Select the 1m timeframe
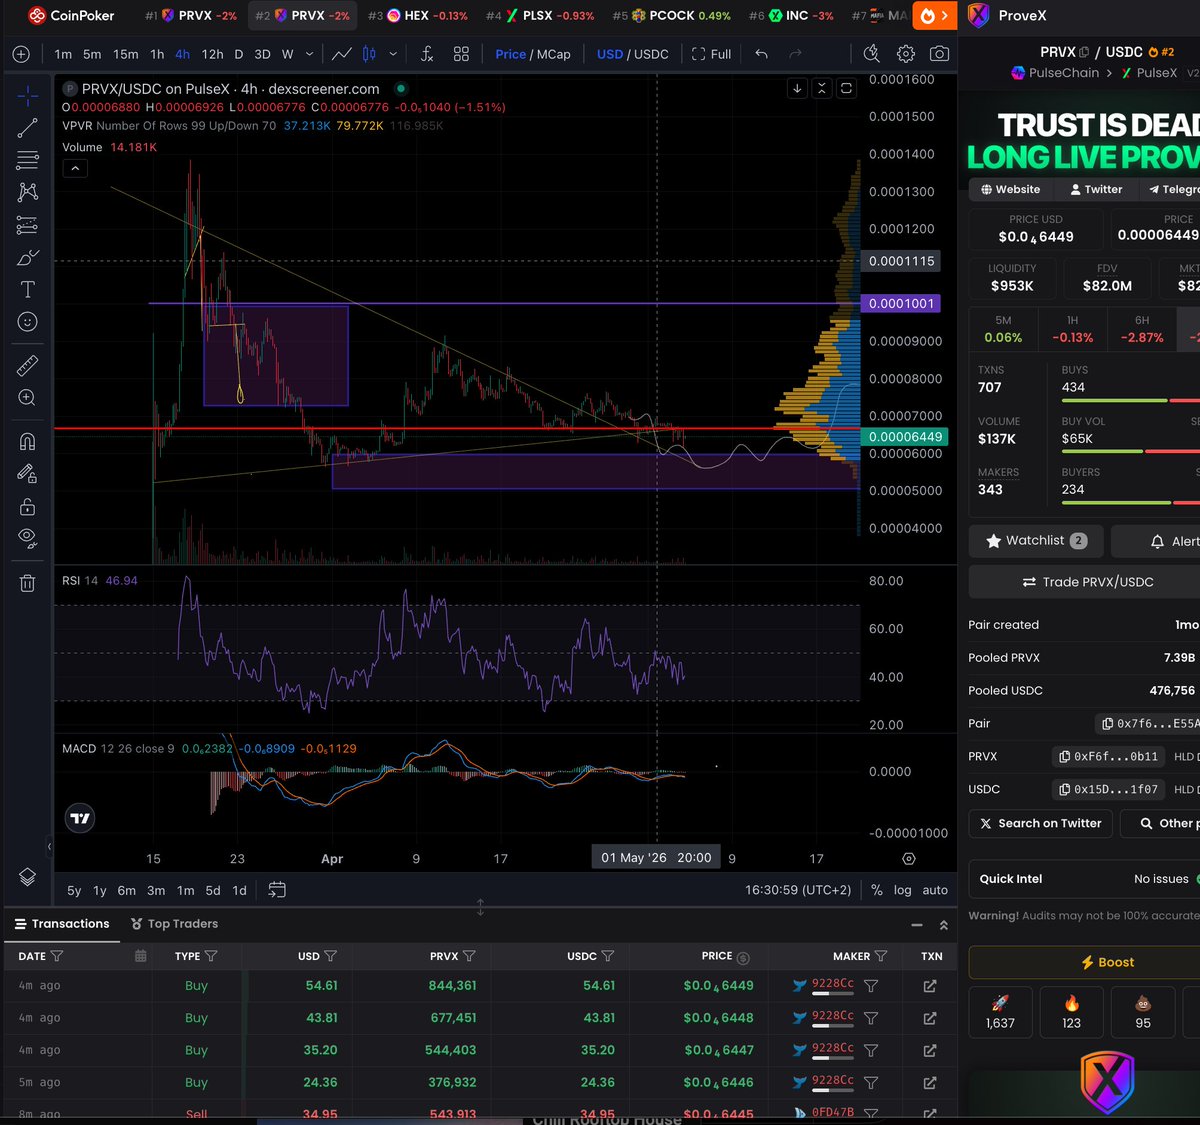The width and height of the screenshot is (1200, 1125). (63, 54)
